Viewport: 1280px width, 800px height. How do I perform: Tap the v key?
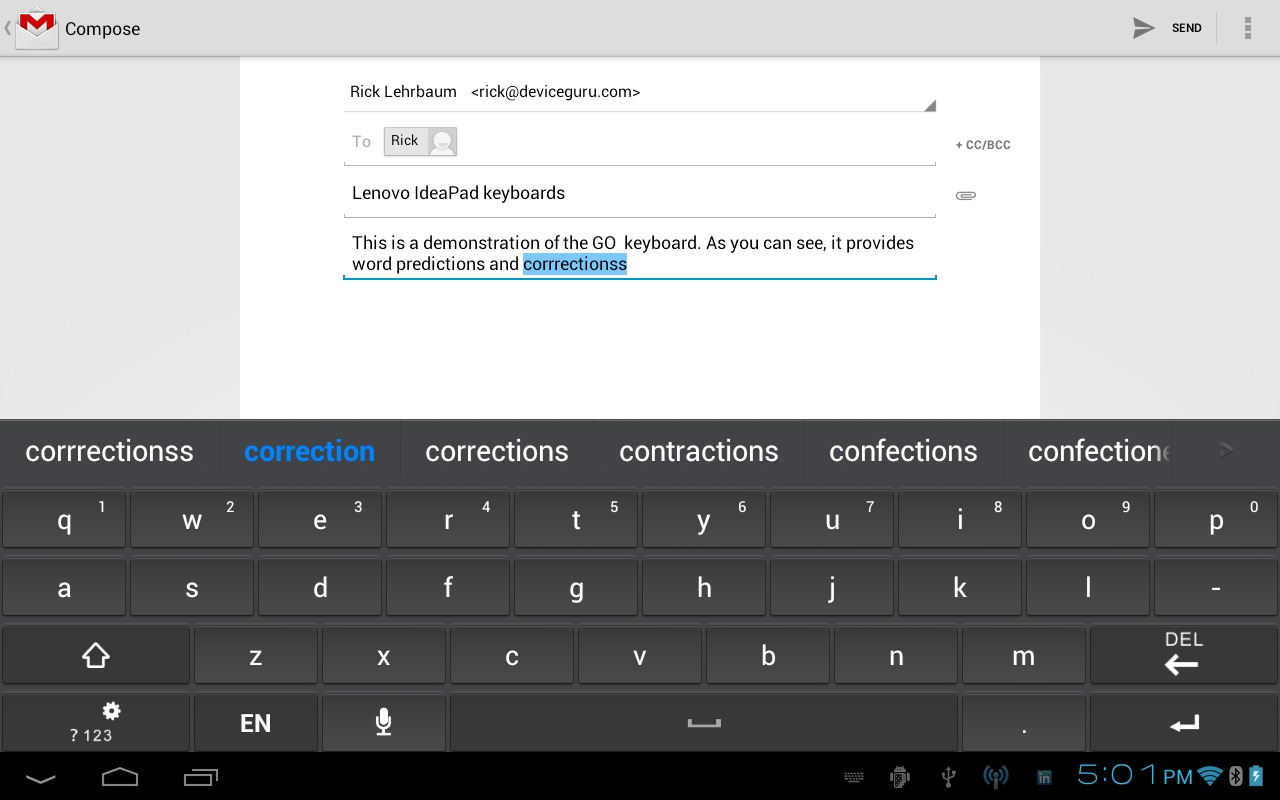640,655
